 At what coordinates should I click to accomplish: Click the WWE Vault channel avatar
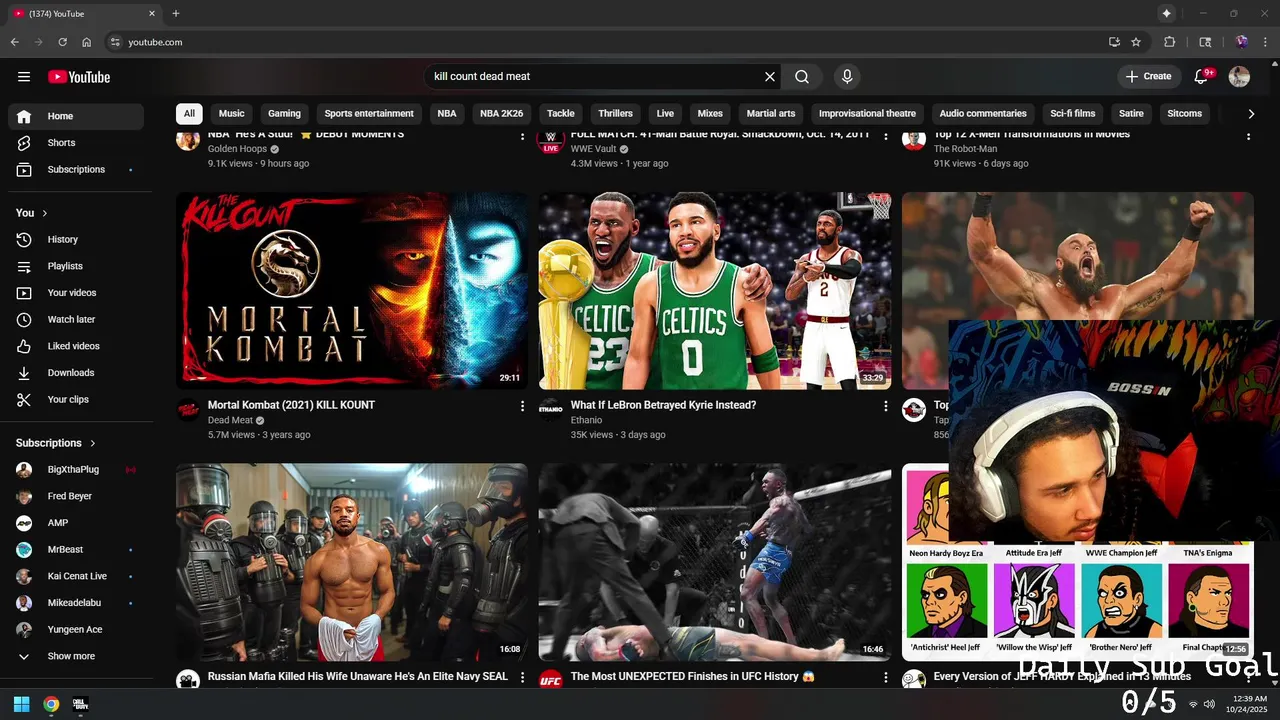click(551, 141)
